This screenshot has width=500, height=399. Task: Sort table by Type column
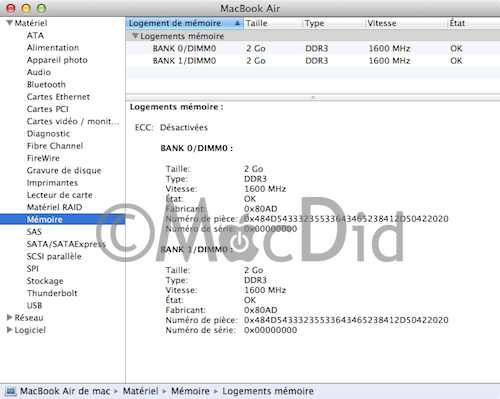click(x=334, y=23)
